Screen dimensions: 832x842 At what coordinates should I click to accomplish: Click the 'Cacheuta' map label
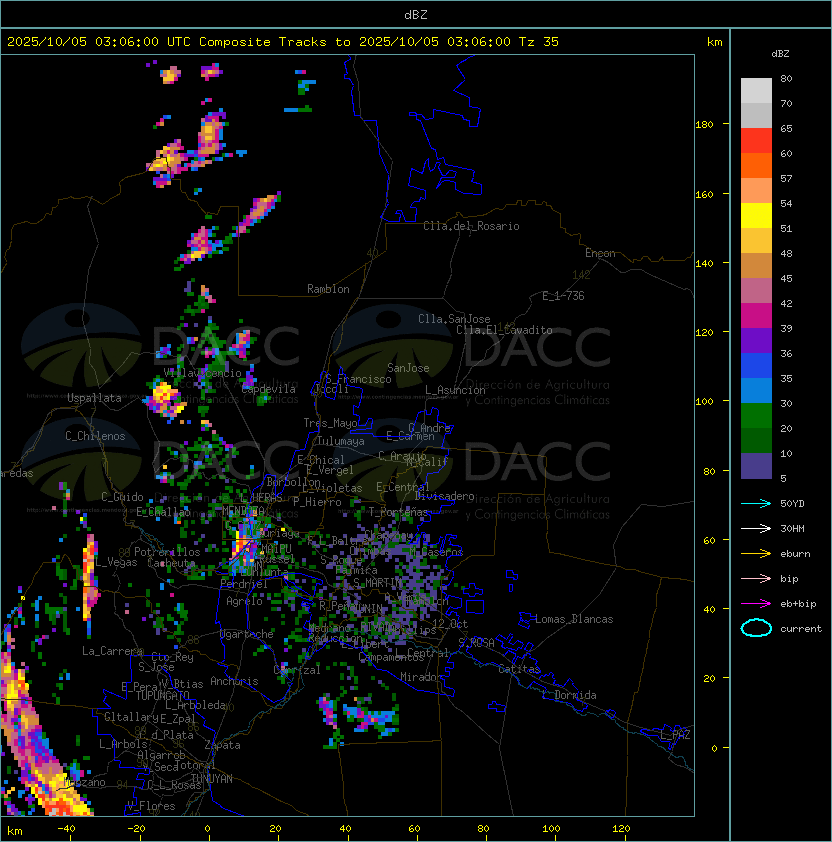[171, 563]
